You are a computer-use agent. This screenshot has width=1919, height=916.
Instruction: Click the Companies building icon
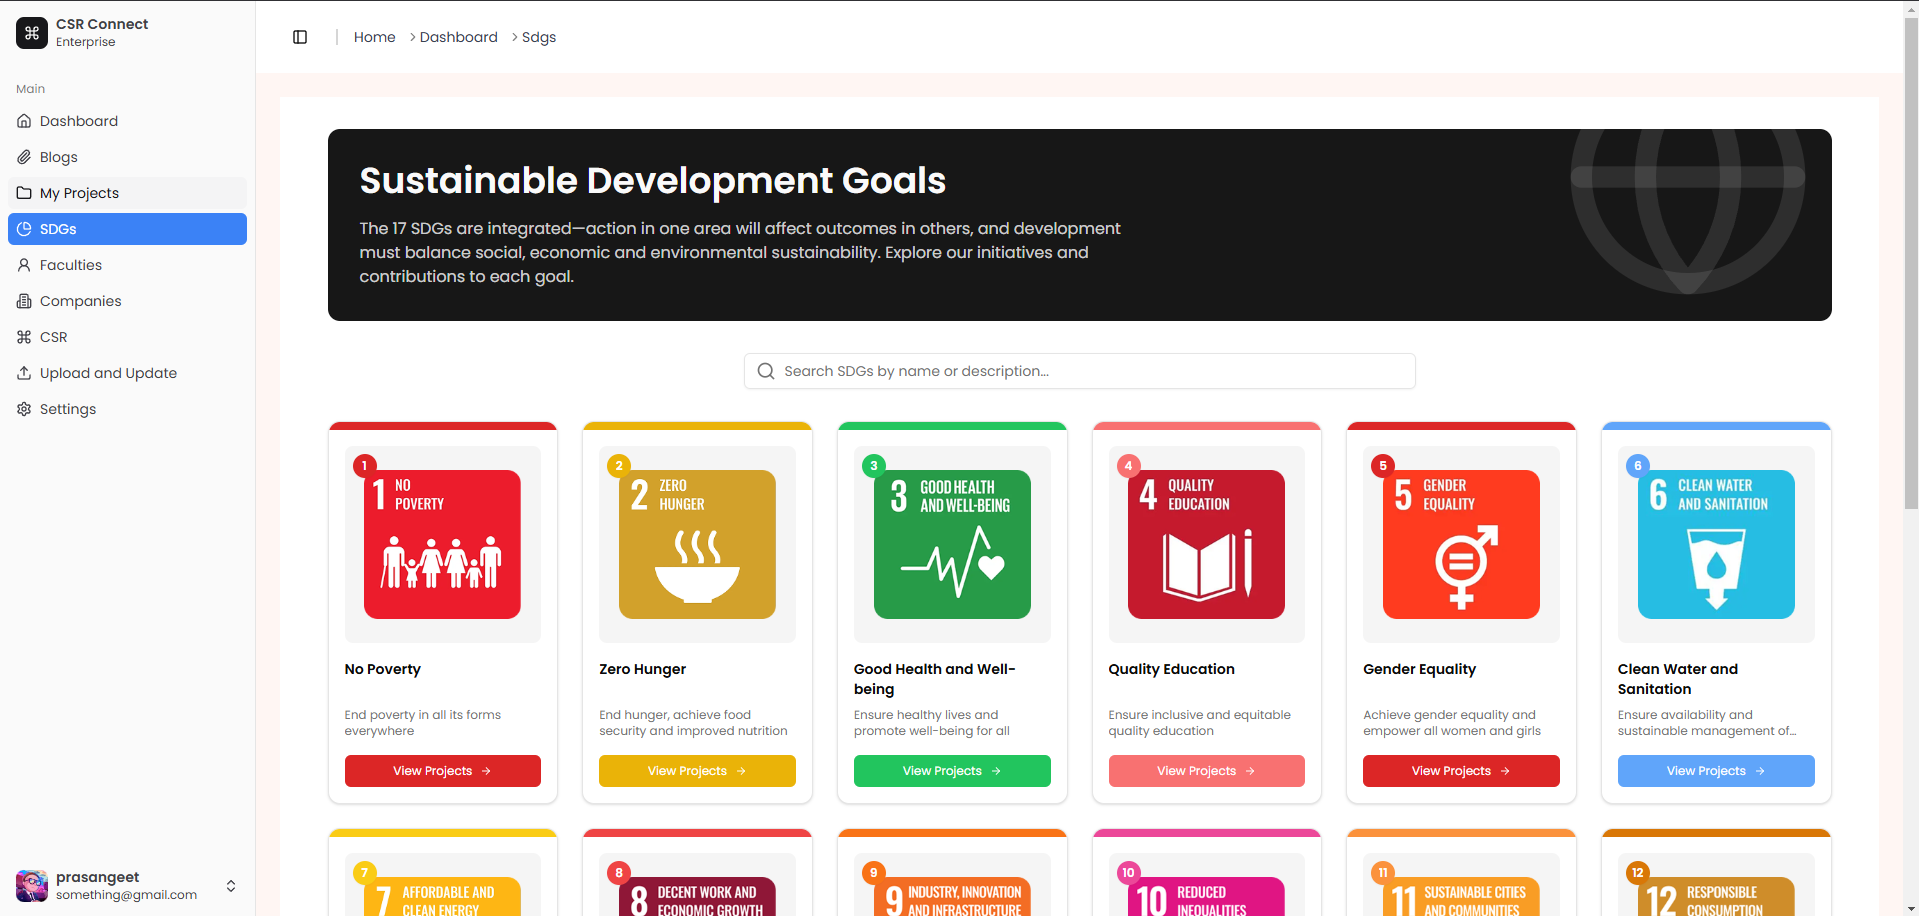click(x=24, y=301)
